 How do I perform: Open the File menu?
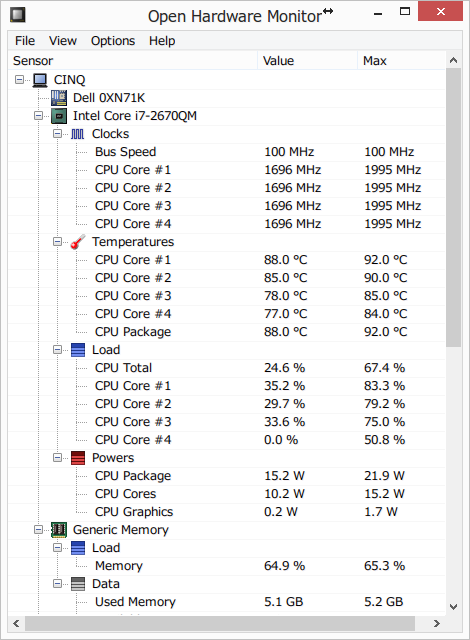click(x=25, y=41)
